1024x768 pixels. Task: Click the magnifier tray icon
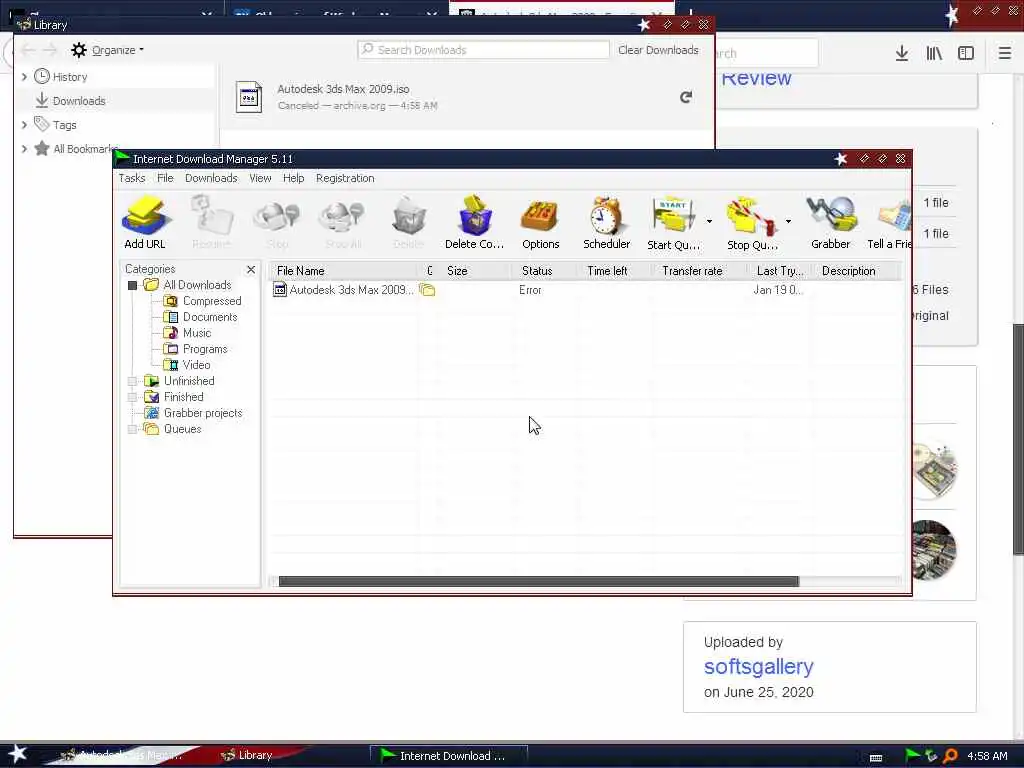pyautogui.click(x=951, y=756)
